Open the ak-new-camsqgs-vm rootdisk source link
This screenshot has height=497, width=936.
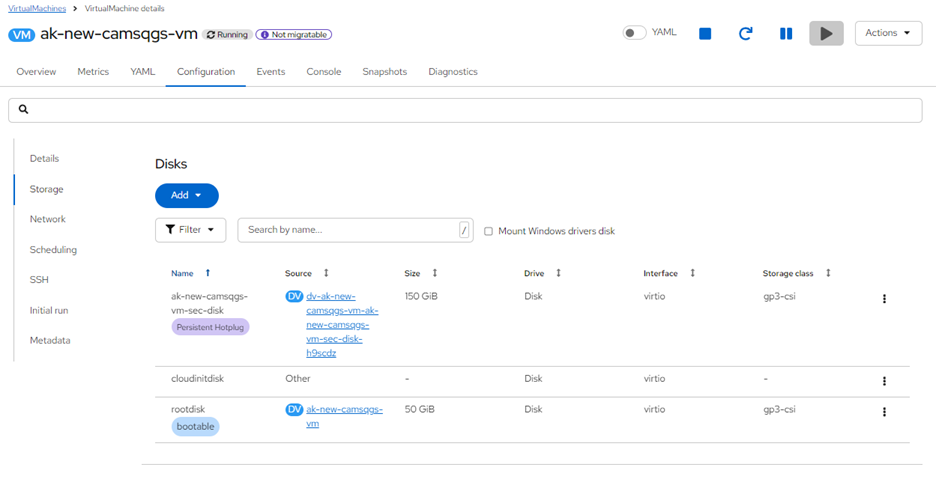[344, 416]
